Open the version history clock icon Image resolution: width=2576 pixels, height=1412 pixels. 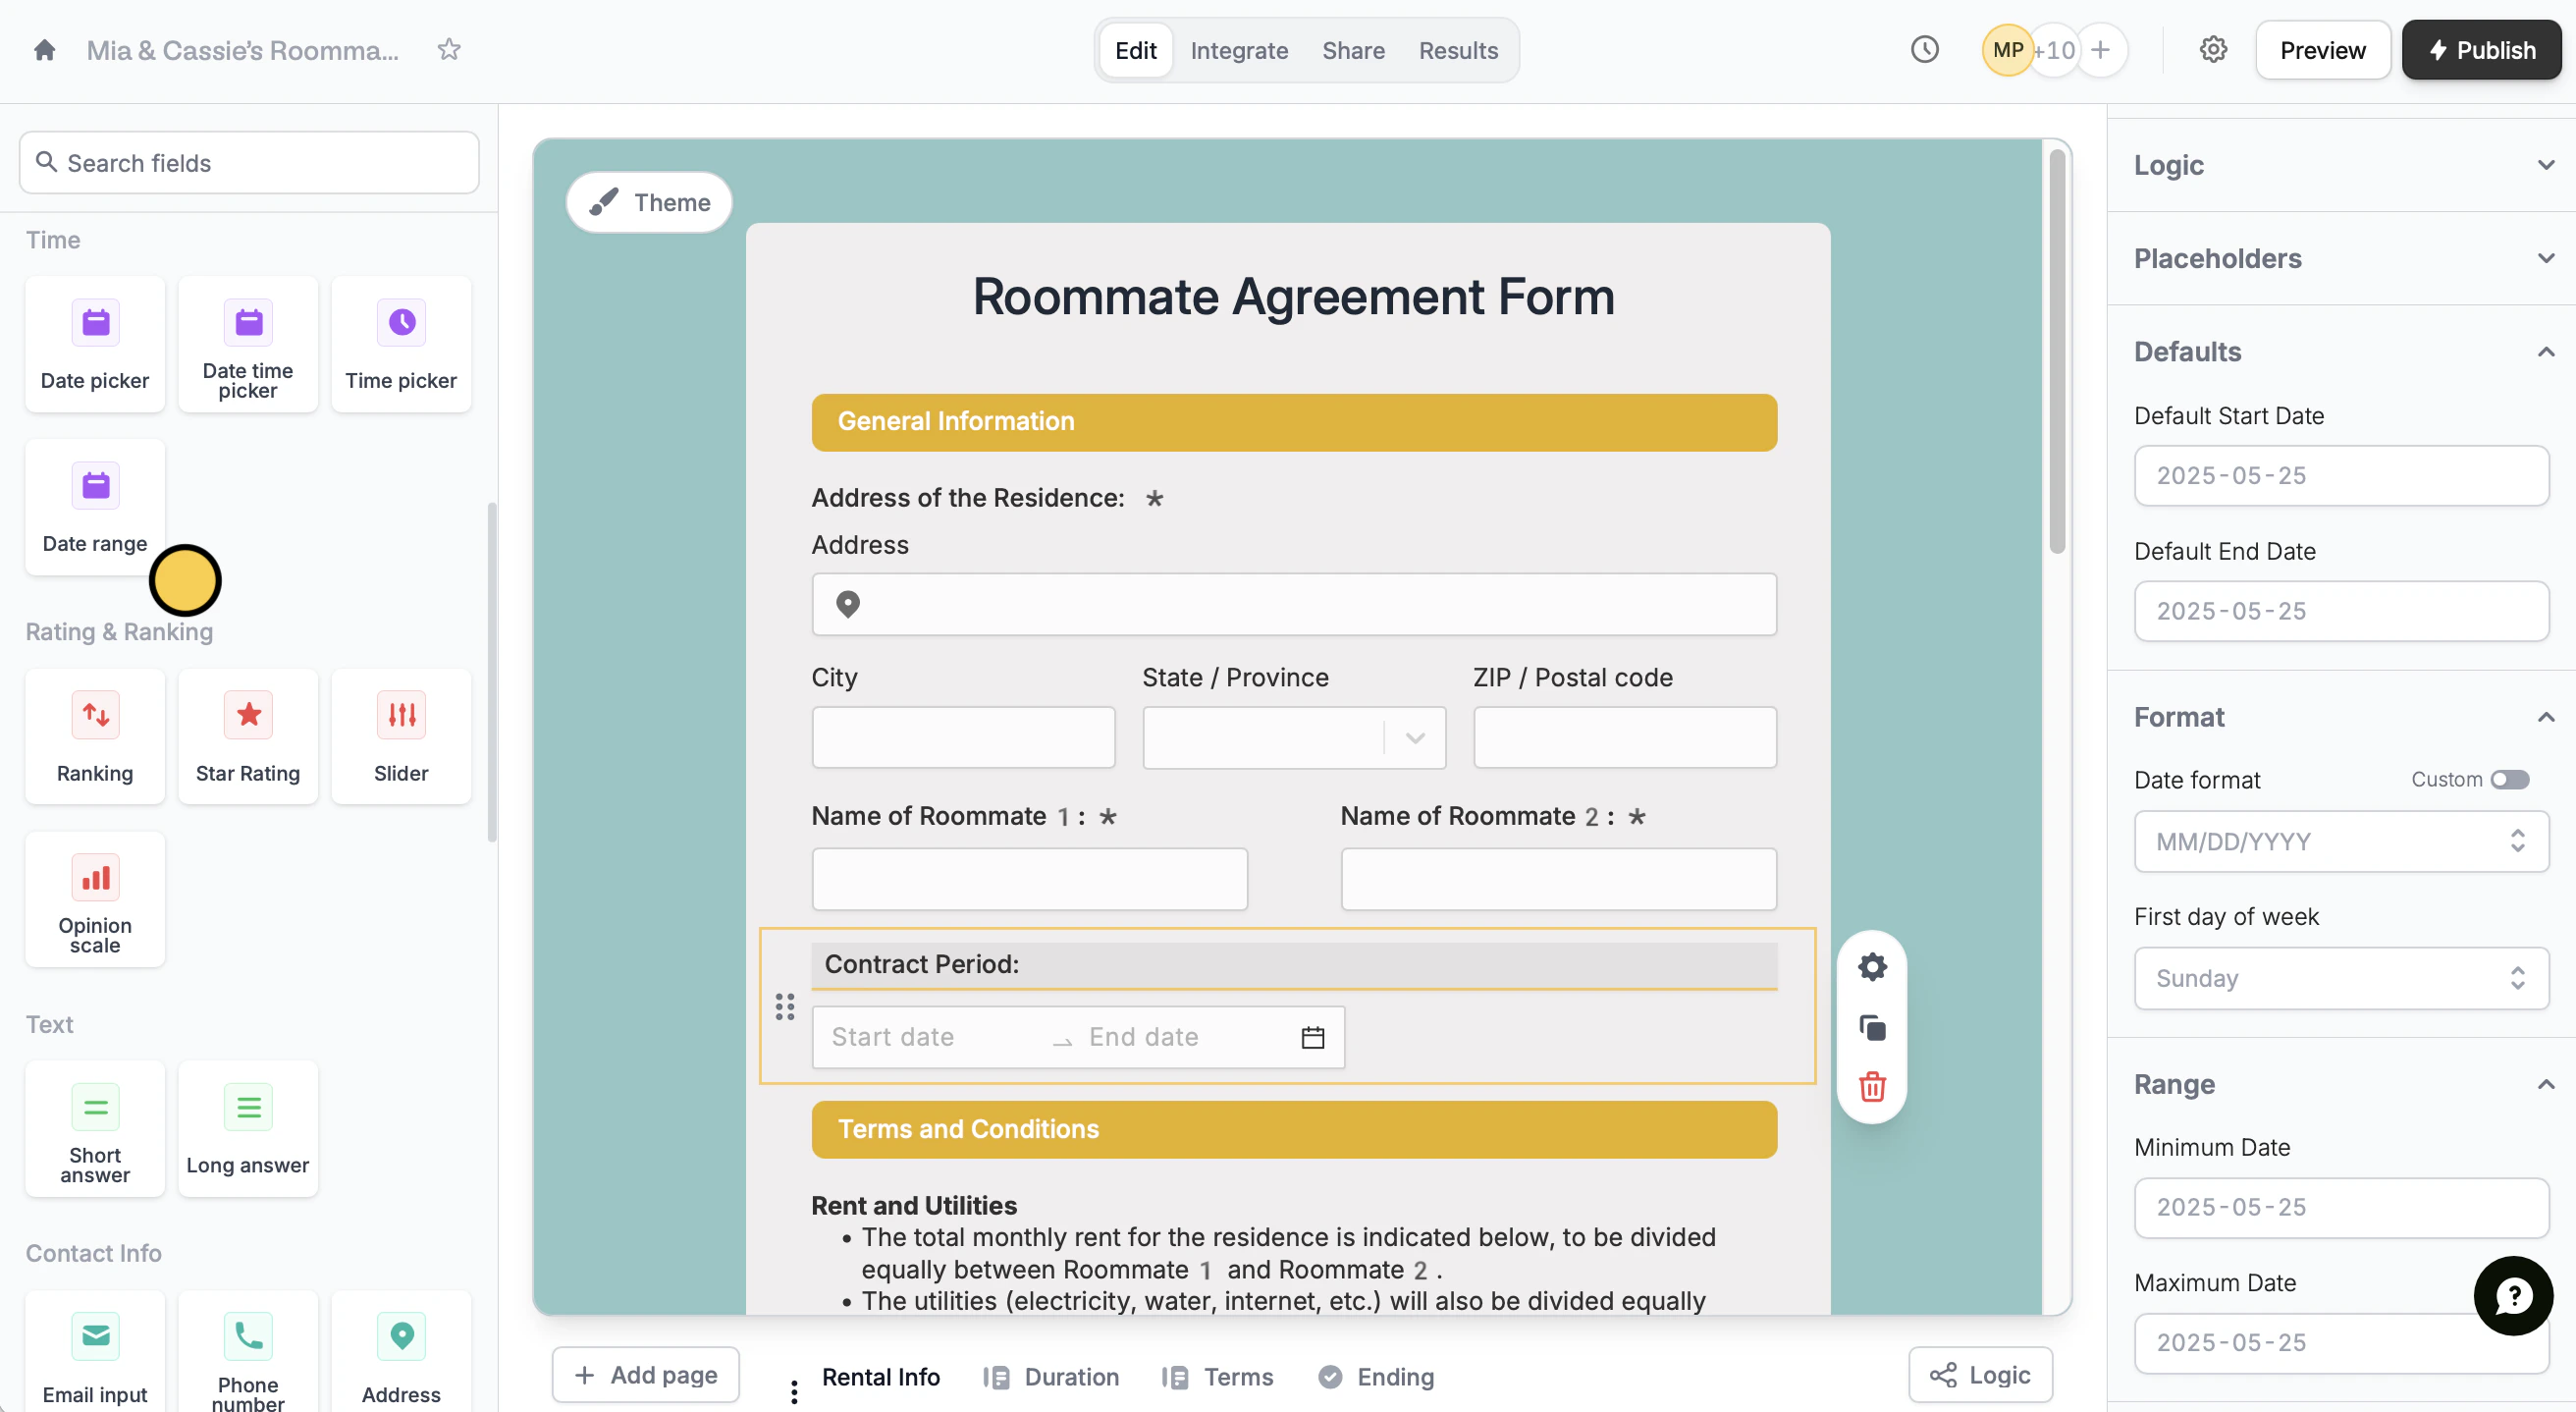coord(1924,50)
